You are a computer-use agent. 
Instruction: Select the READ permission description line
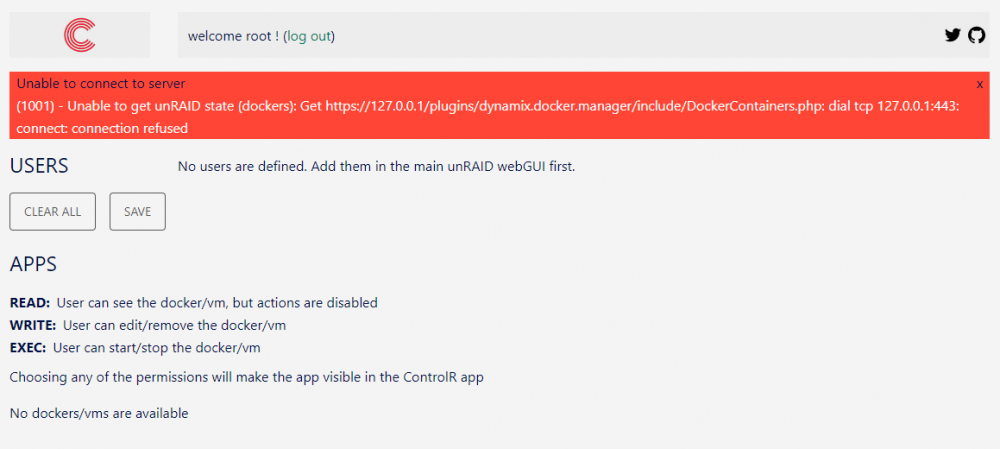point(193,303)
